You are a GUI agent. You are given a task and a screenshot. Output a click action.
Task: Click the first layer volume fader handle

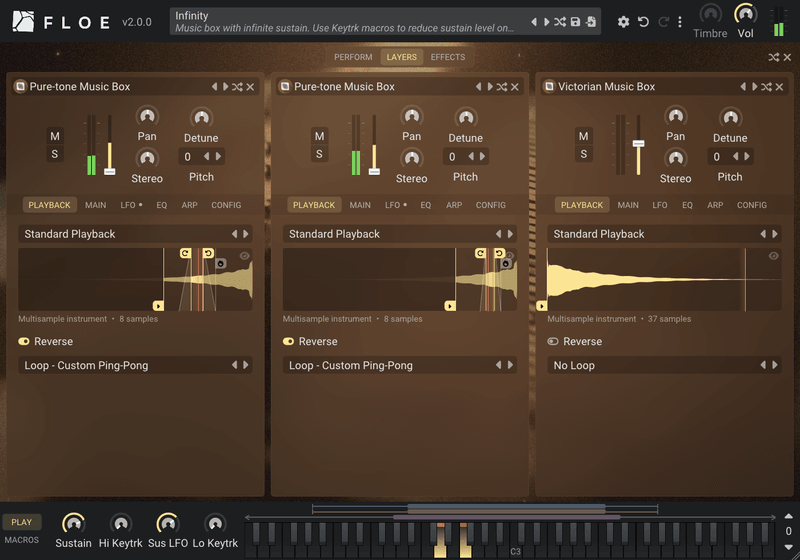point(110,172)
